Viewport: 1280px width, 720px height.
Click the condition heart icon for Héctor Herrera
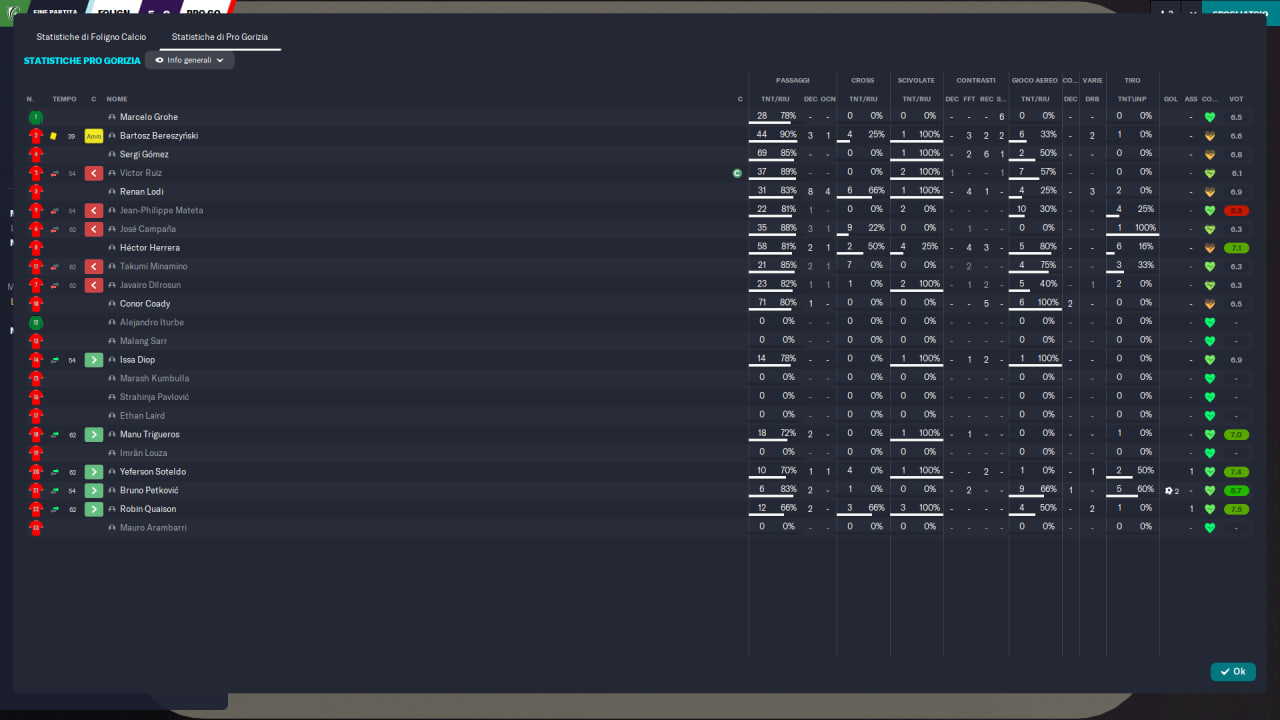point(1210,248)
